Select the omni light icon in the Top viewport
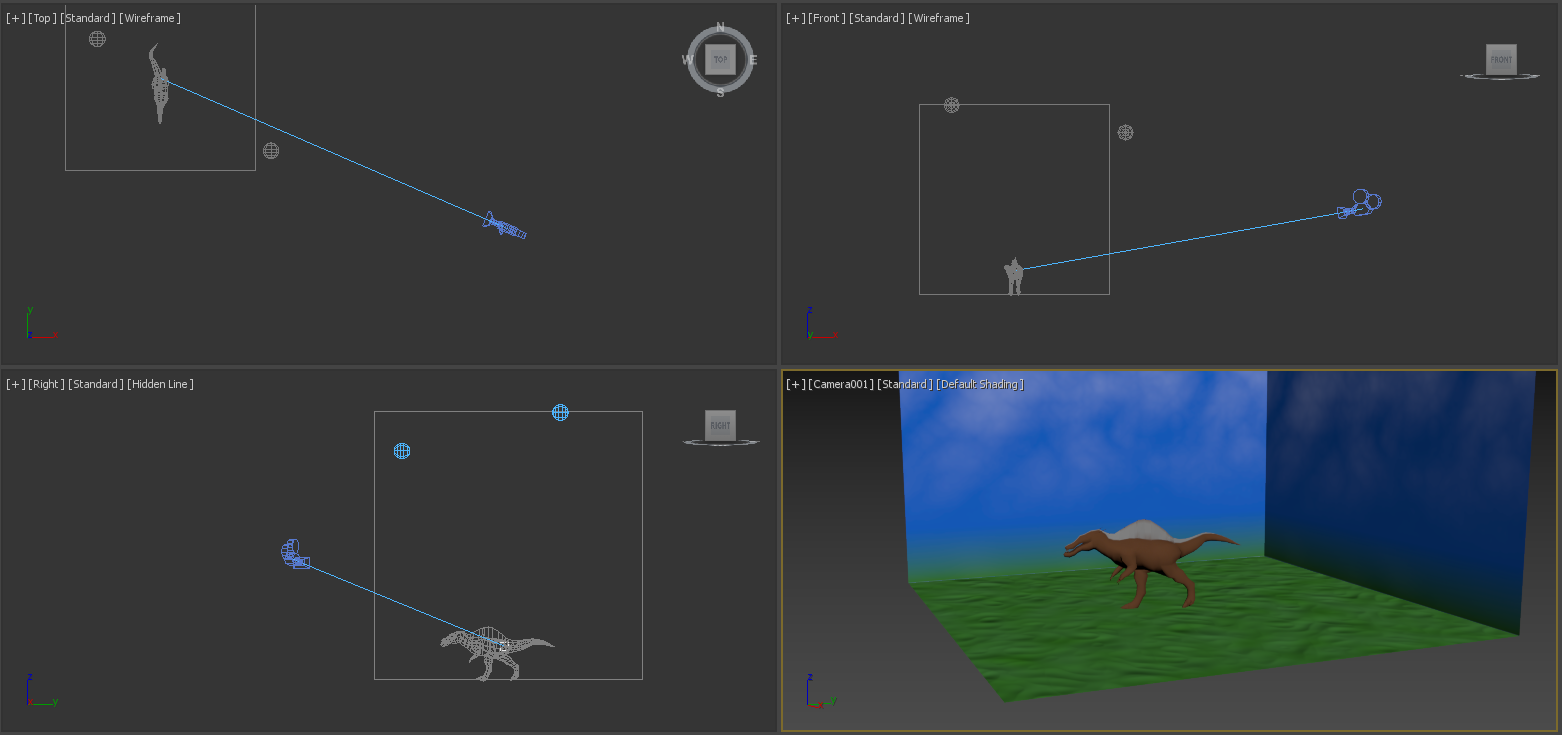The width and height of the screenshot is (1562, 735). [97, 39]
